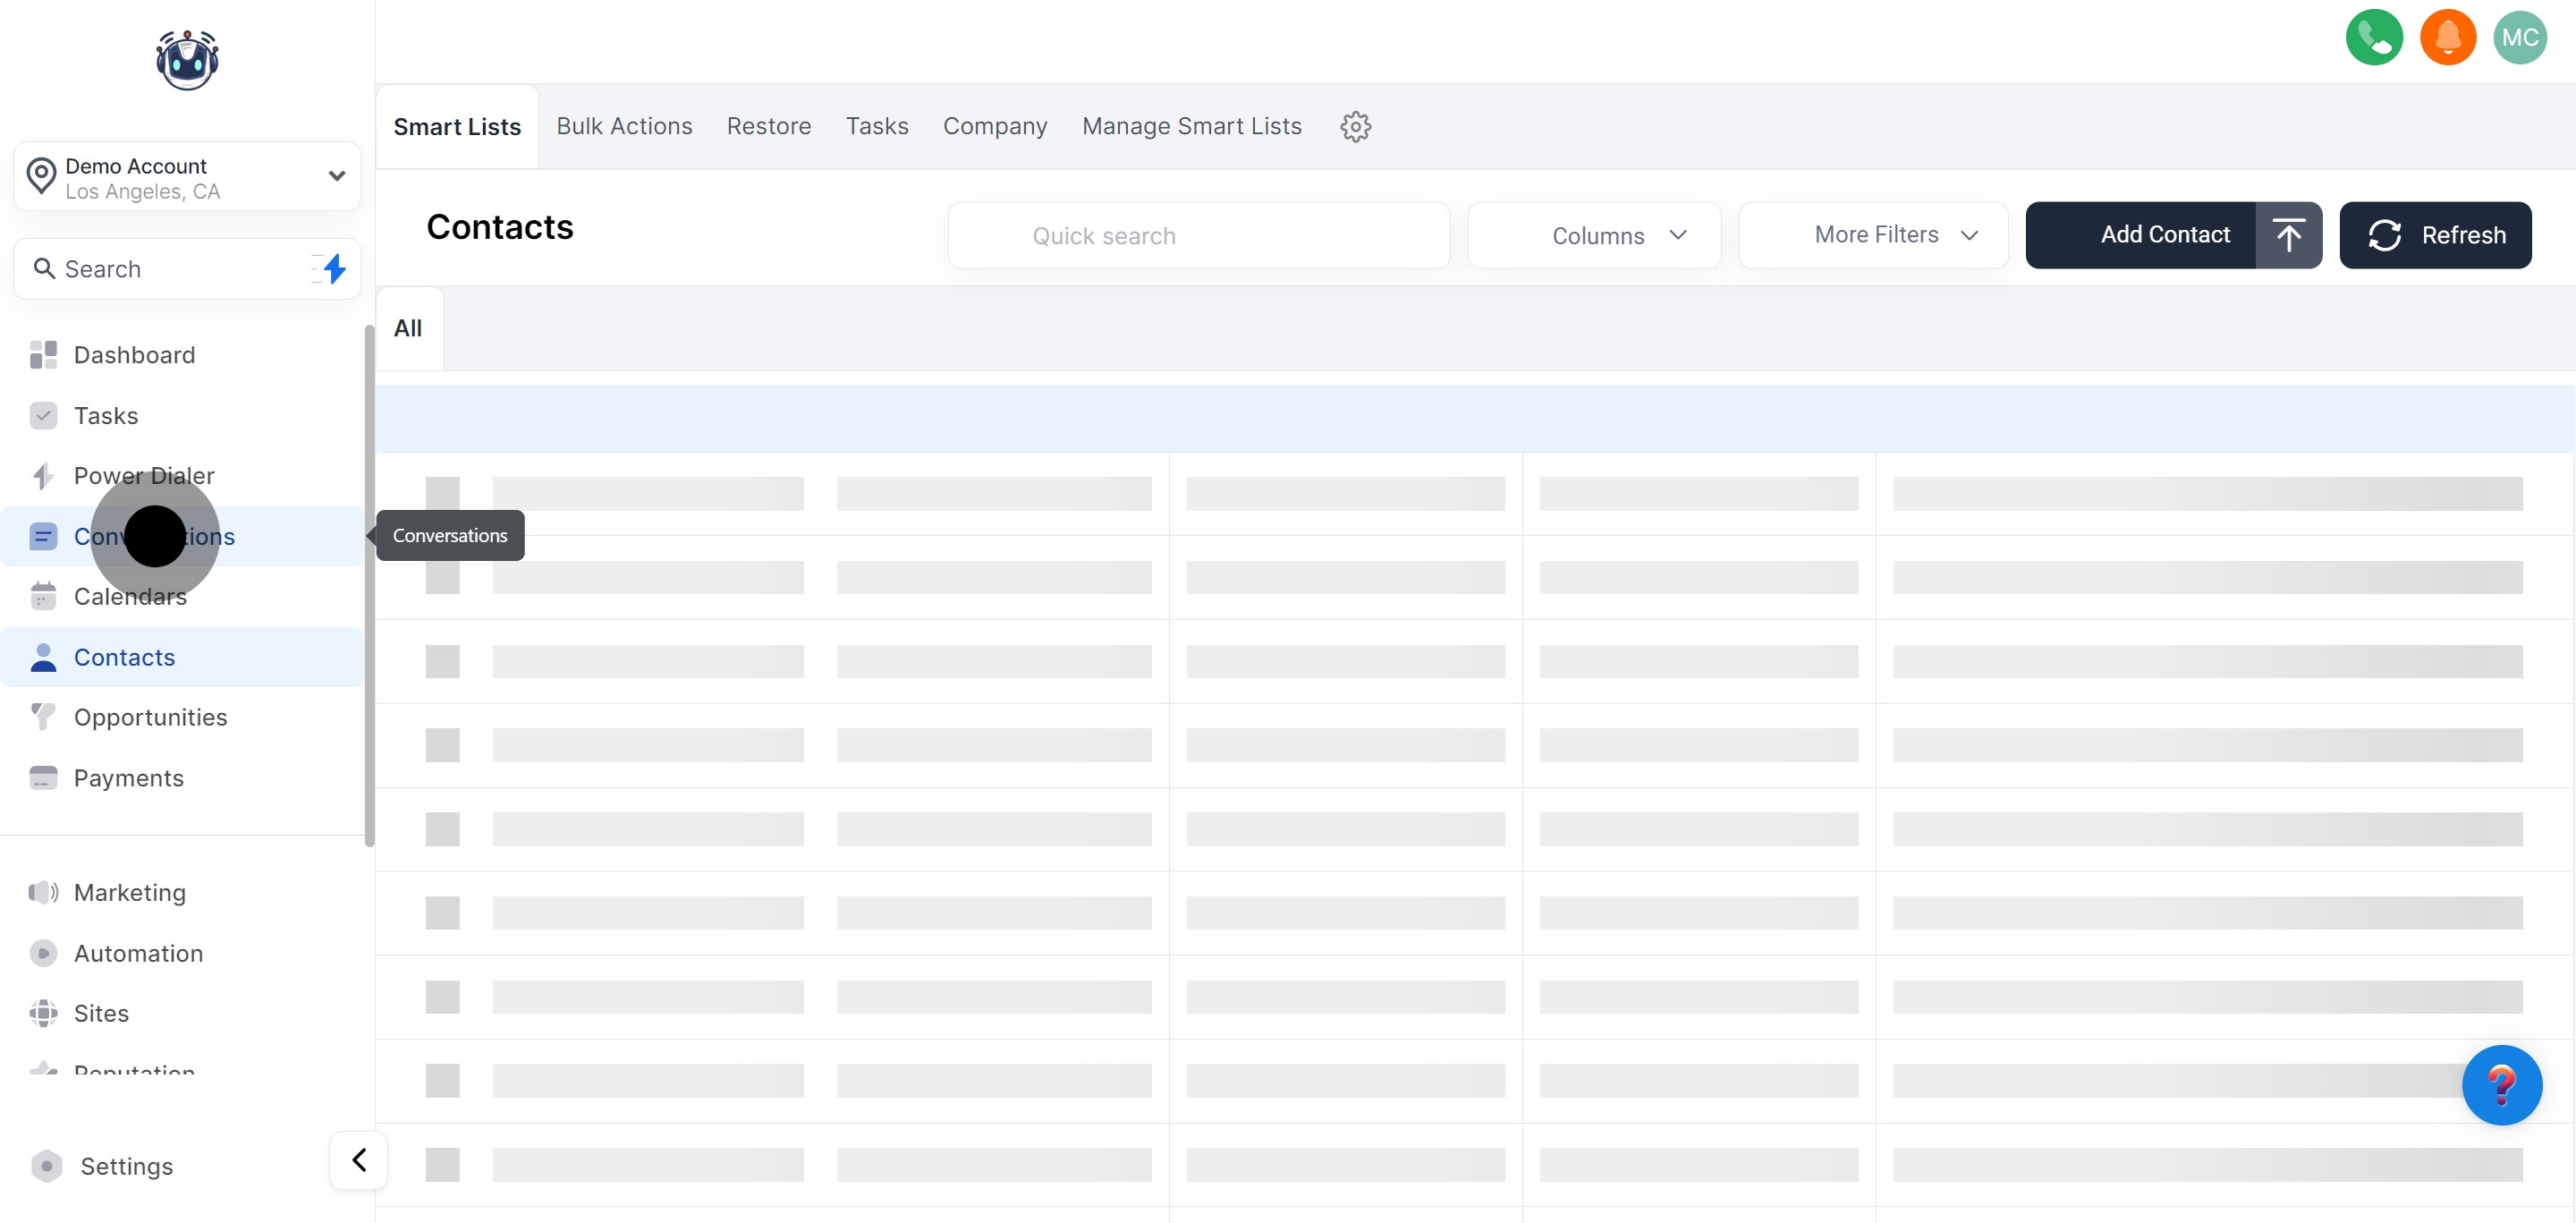Open the Payments section
This screenshot has height=1223, width=2576.
(x=128, y=778)
